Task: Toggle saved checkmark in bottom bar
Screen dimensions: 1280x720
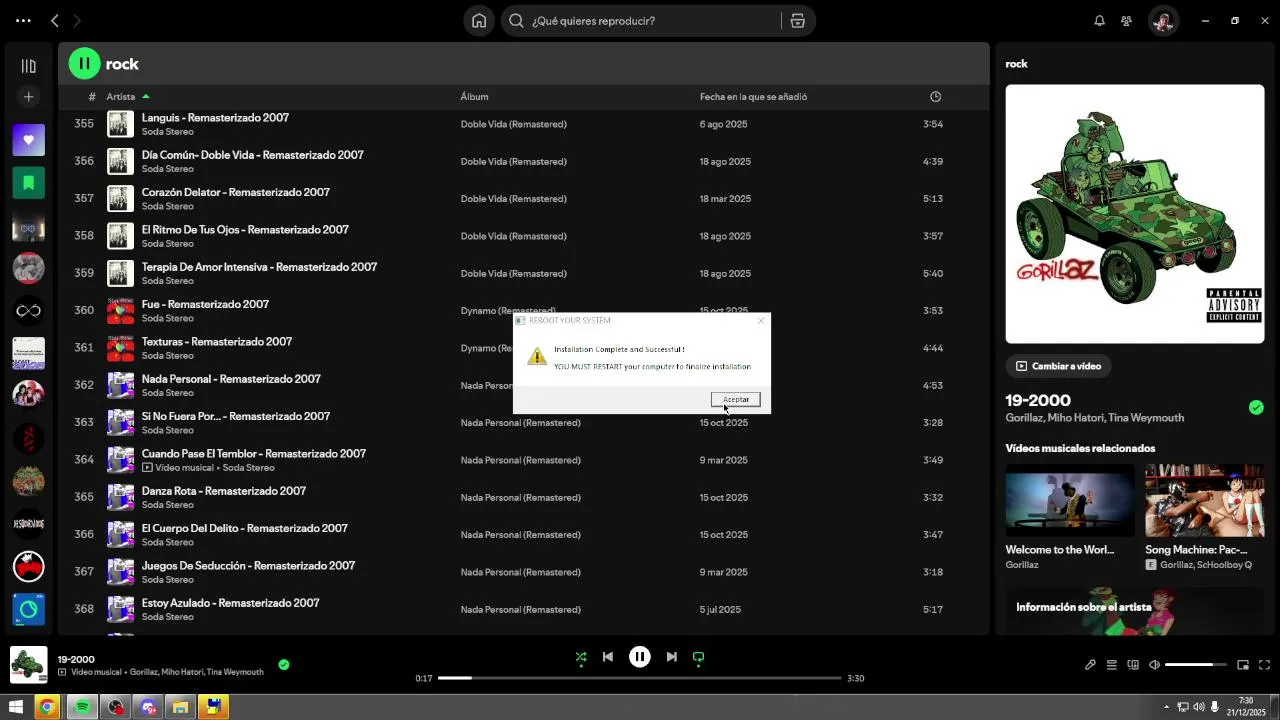Action: (284, 664)
